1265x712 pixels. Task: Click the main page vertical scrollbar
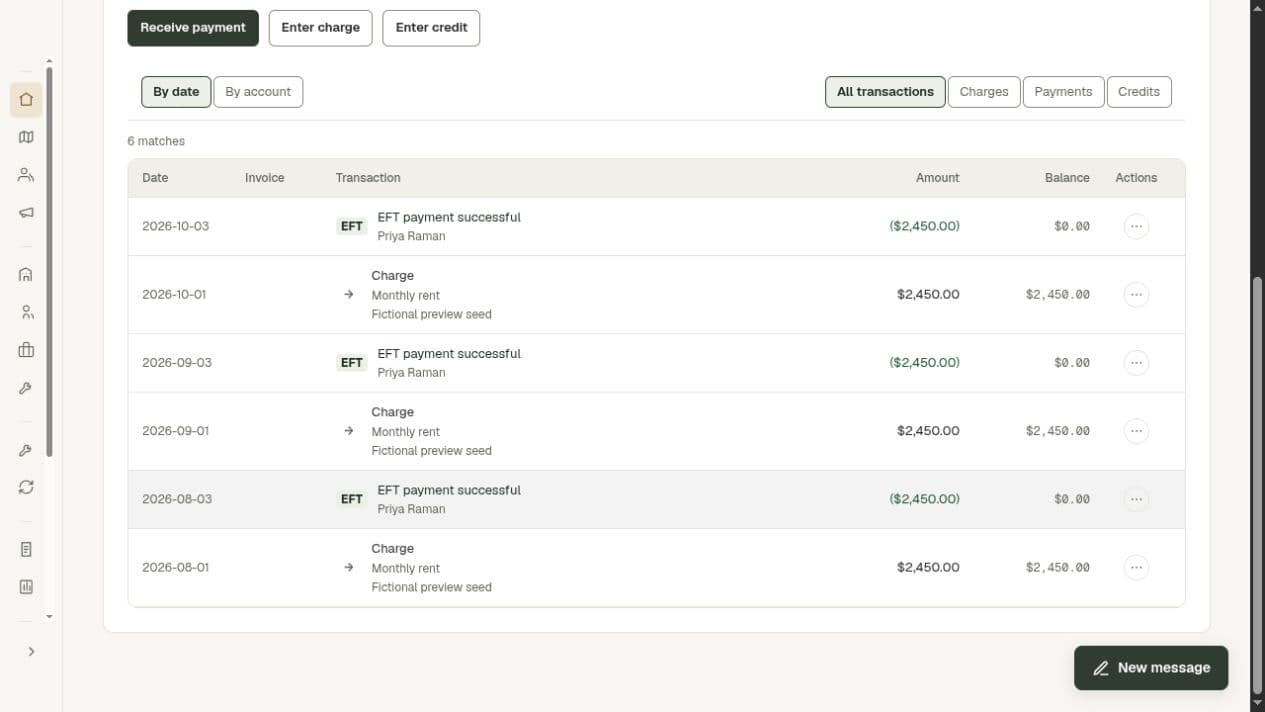(1258, 485)
